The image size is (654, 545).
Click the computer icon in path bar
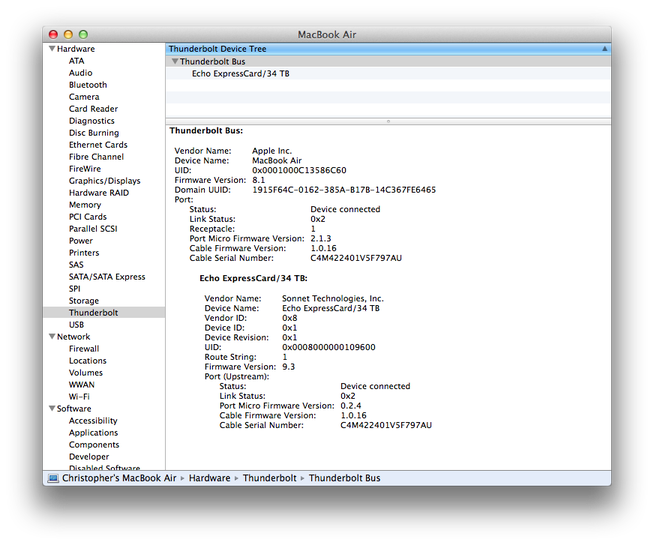tap(53, 478)
